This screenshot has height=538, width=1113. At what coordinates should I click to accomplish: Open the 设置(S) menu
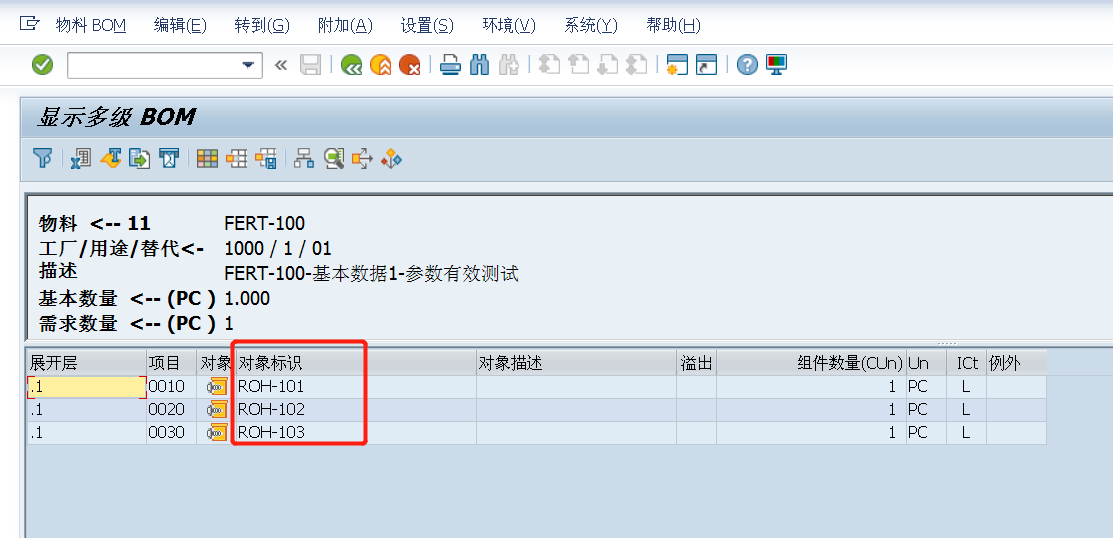427,26
